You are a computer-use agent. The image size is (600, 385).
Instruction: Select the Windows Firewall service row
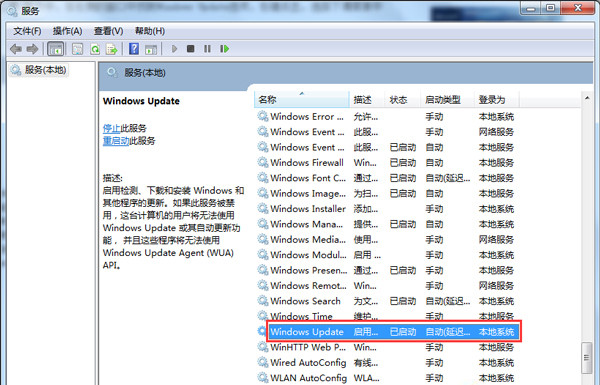point(386,163)
